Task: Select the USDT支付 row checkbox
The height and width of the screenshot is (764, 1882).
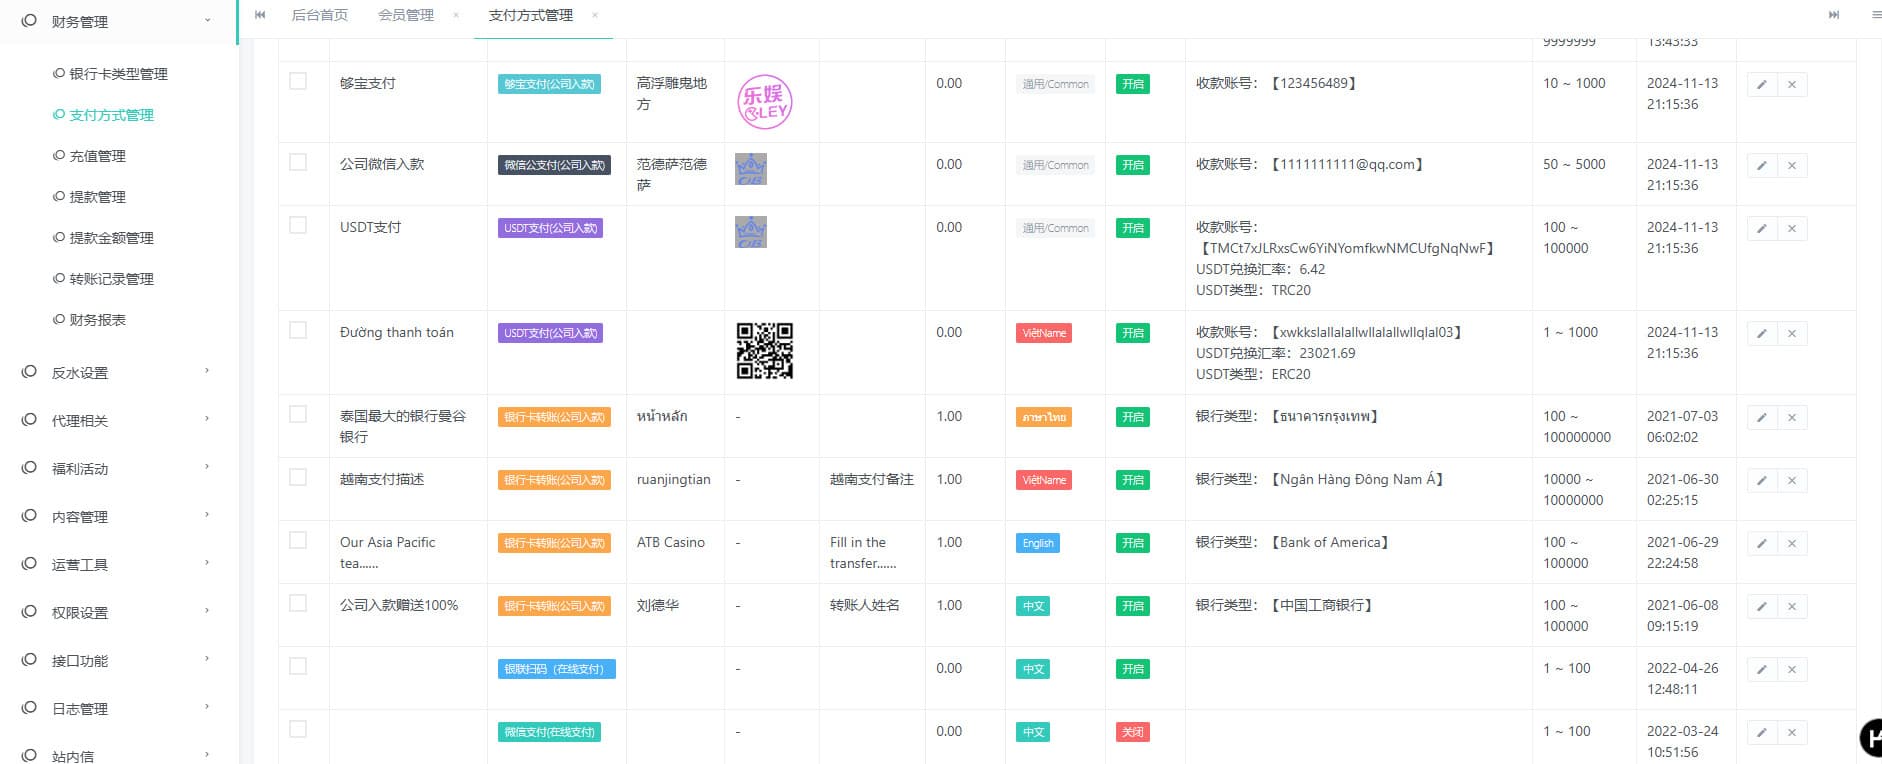Action: click(298, 226)
